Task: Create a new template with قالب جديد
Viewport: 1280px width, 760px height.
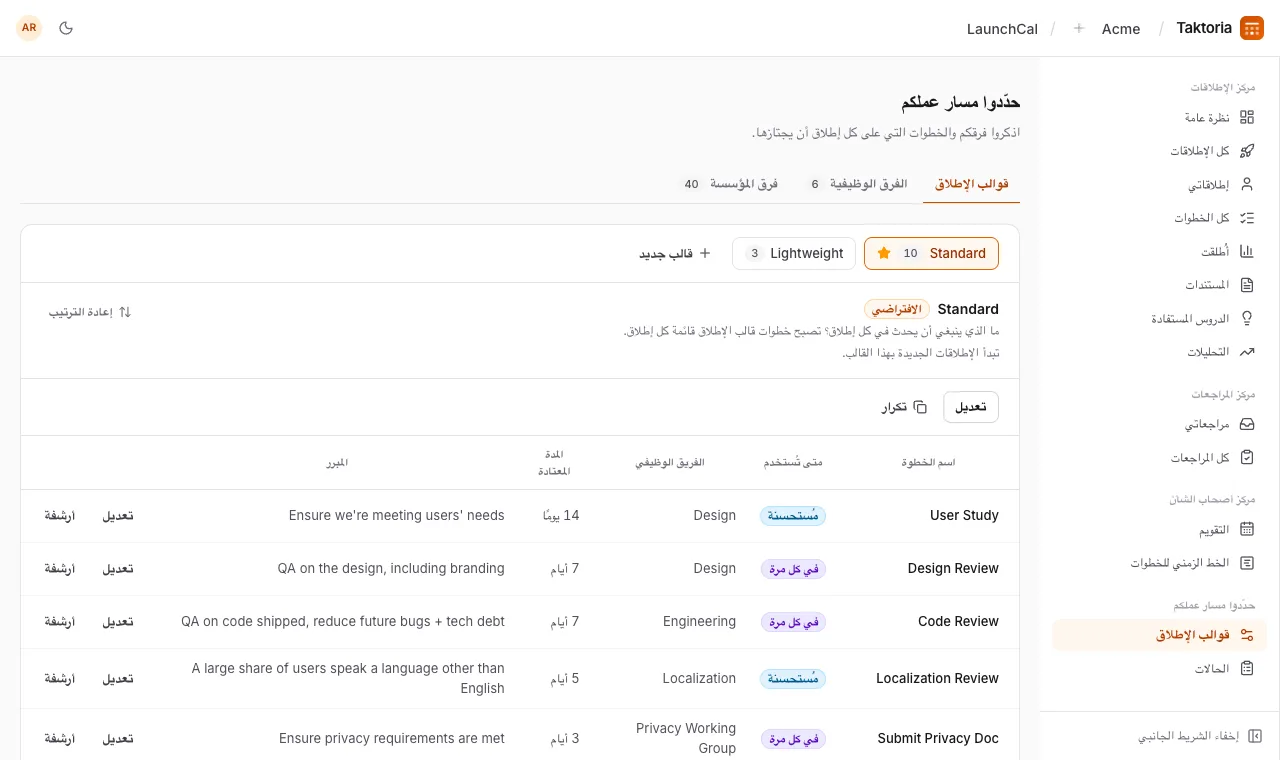Action: click(675, 254)
